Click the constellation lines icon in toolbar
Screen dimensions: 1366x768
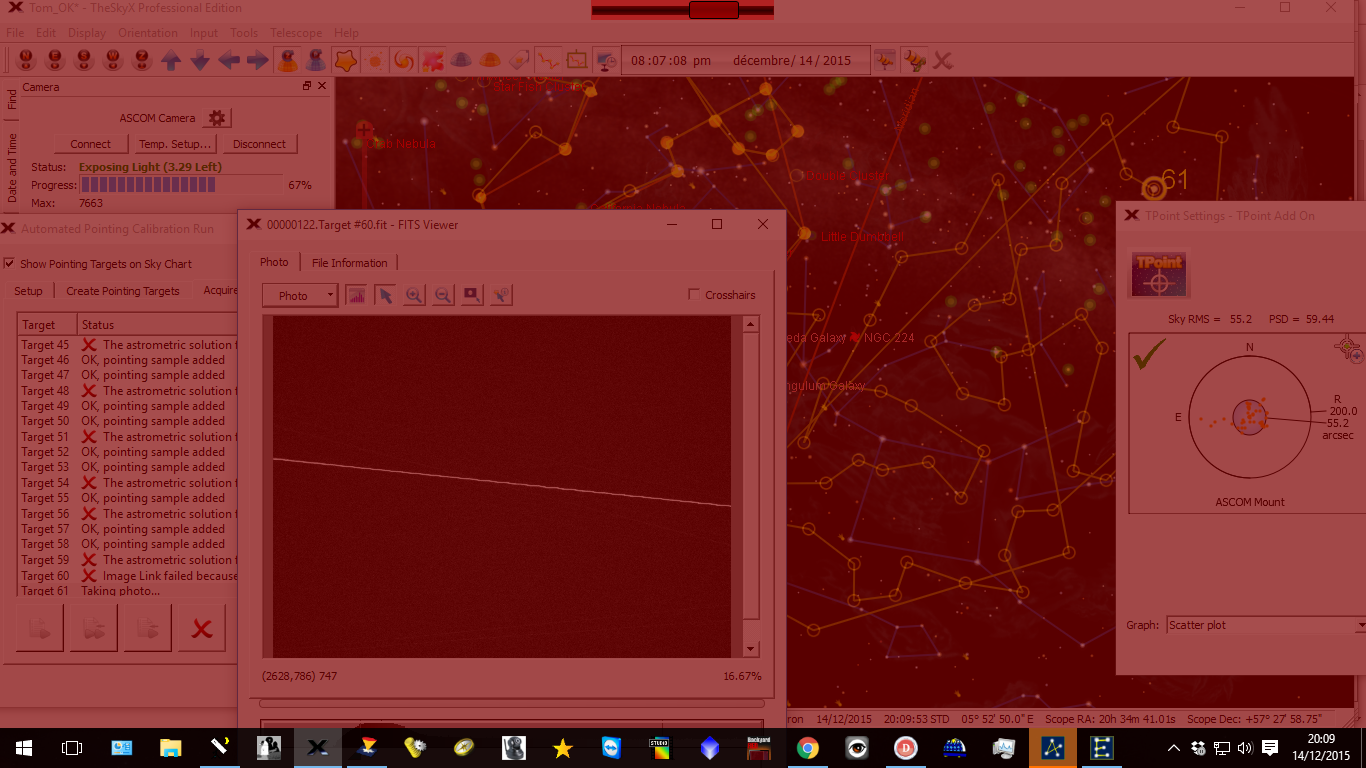click(547, 60)
